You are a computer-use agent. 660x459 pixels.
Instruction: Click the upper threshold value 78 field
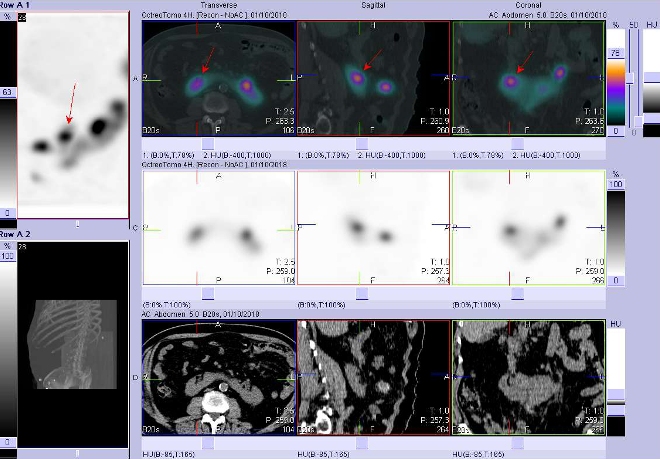(x=616, y=55)
